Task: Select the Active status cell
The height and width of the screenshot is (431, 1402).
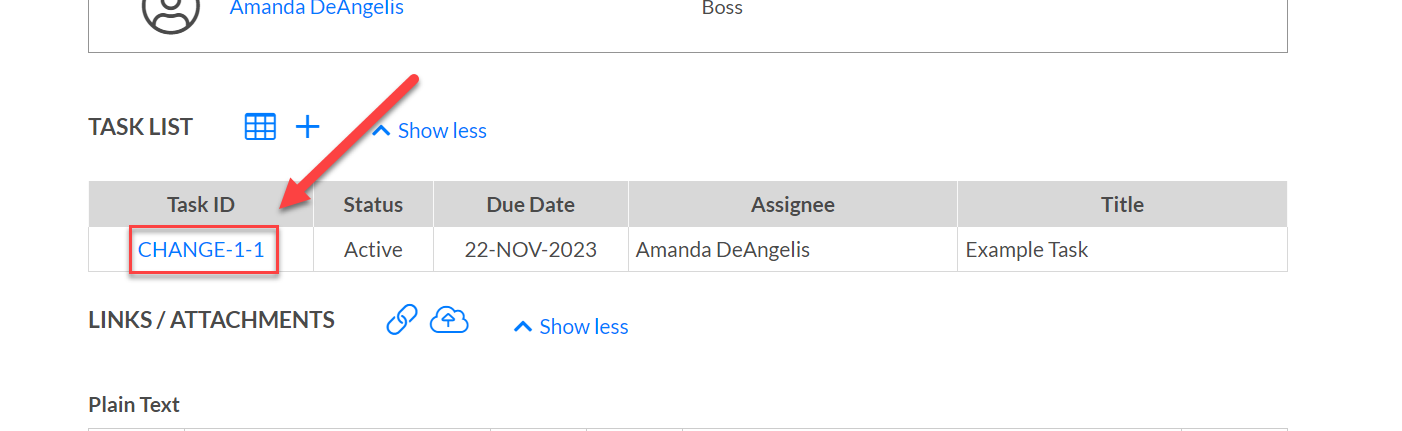Action: pyautogui.click(x=373, y=250)
